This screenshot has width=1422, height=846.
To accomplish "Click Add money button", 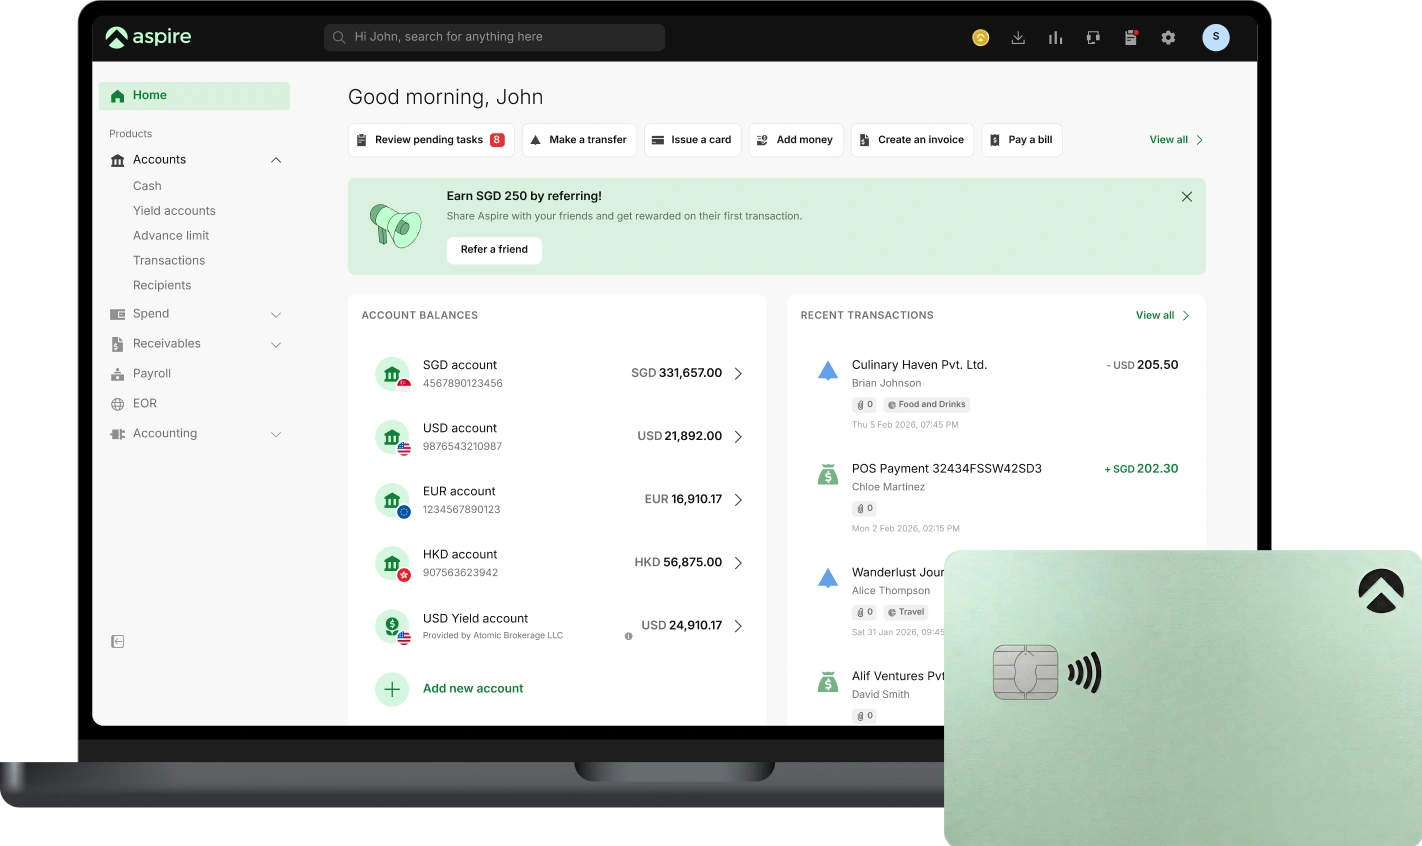I will [x=796, y=140].
